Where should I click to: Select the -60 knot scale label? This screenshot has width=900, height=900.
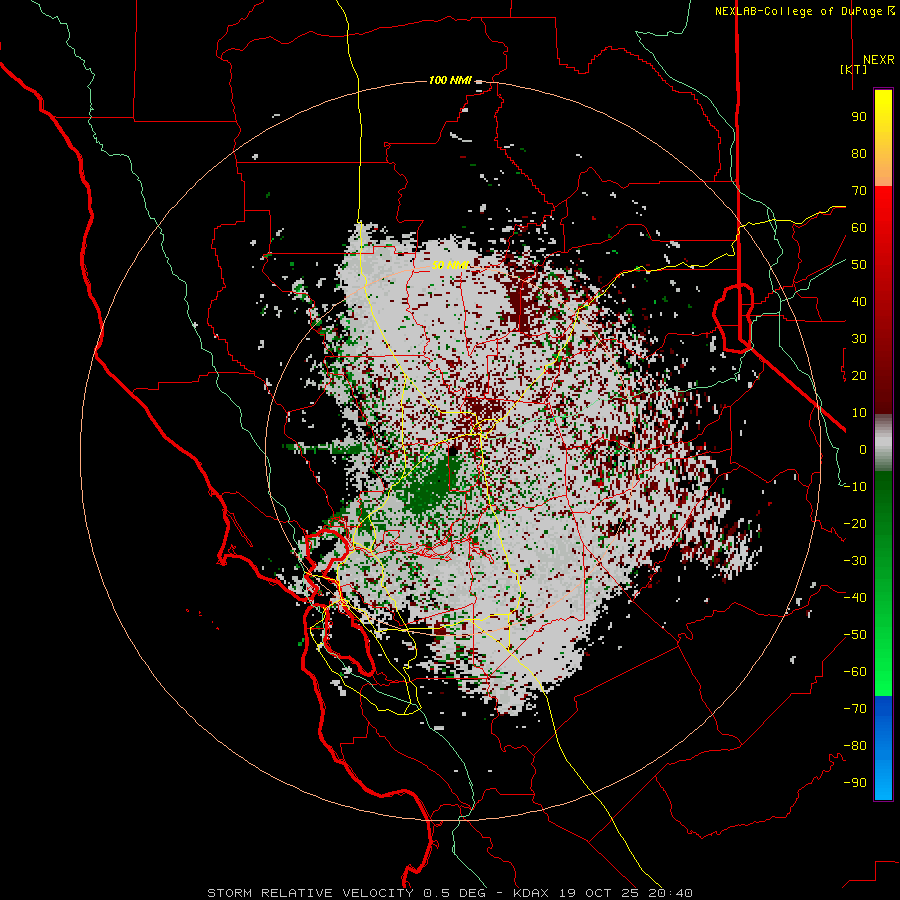coord(855,672)
